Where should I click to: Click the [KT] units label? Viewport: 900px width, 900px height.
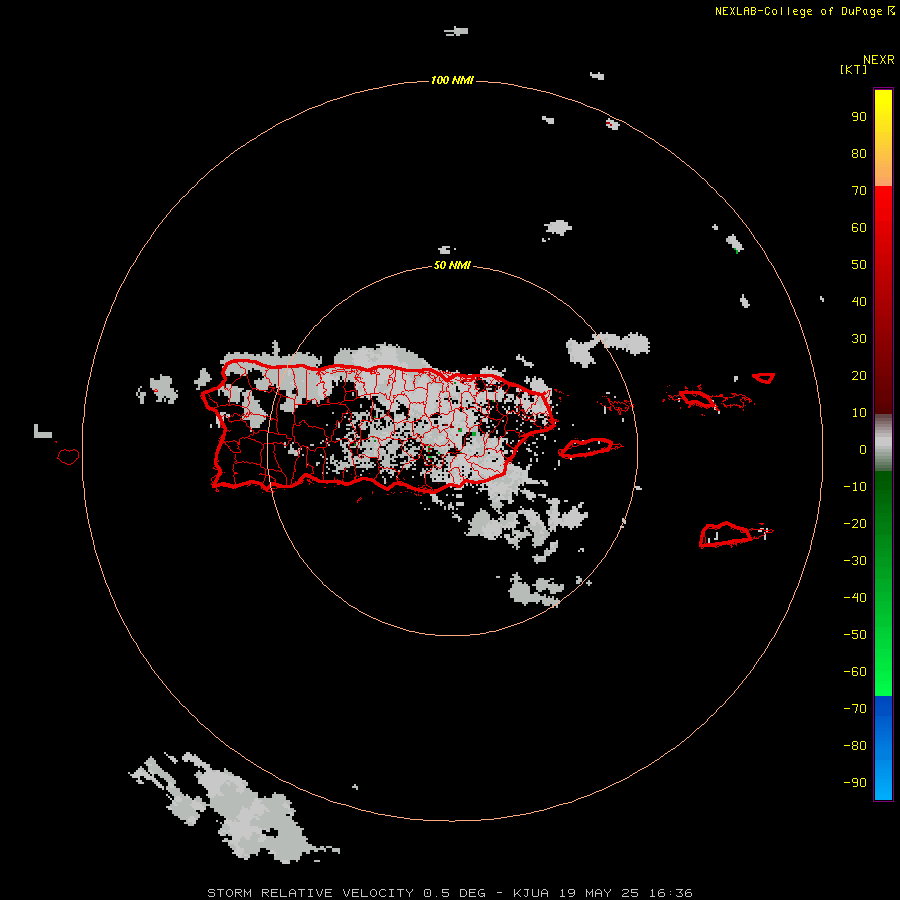853,69
